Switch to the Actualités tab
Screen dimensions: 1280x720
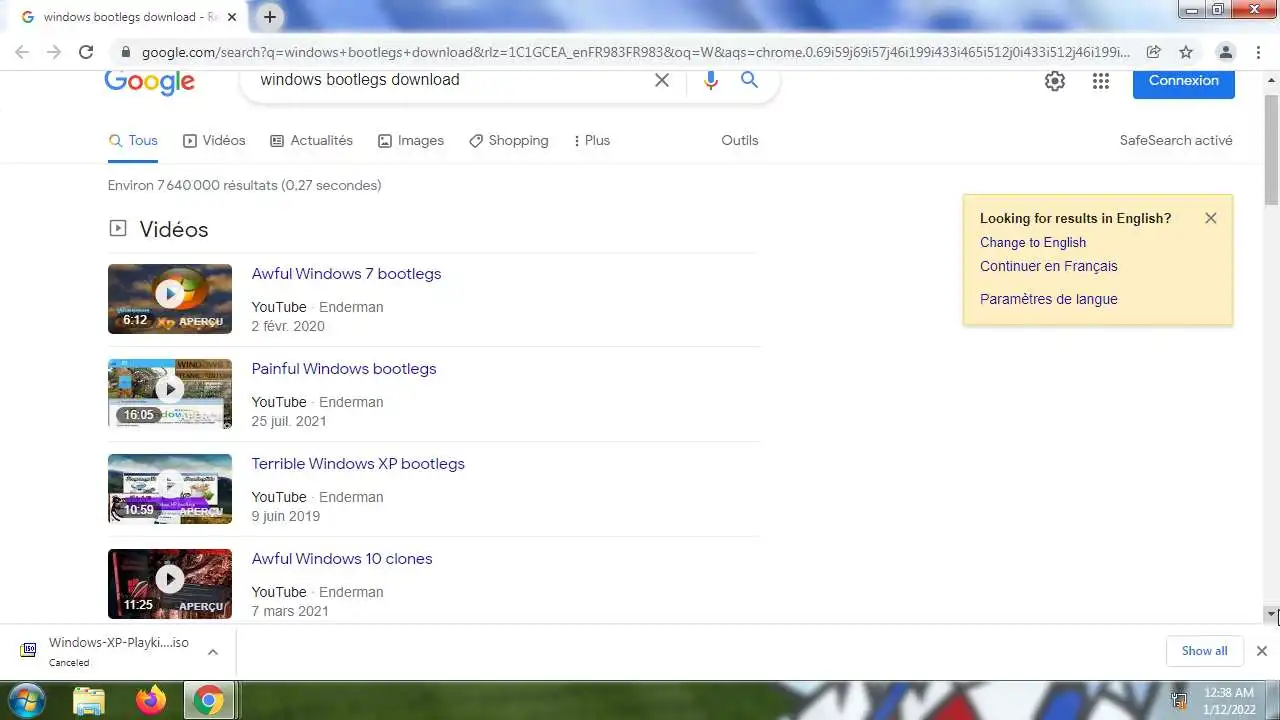pyautogui.click(x=311, y=141)
